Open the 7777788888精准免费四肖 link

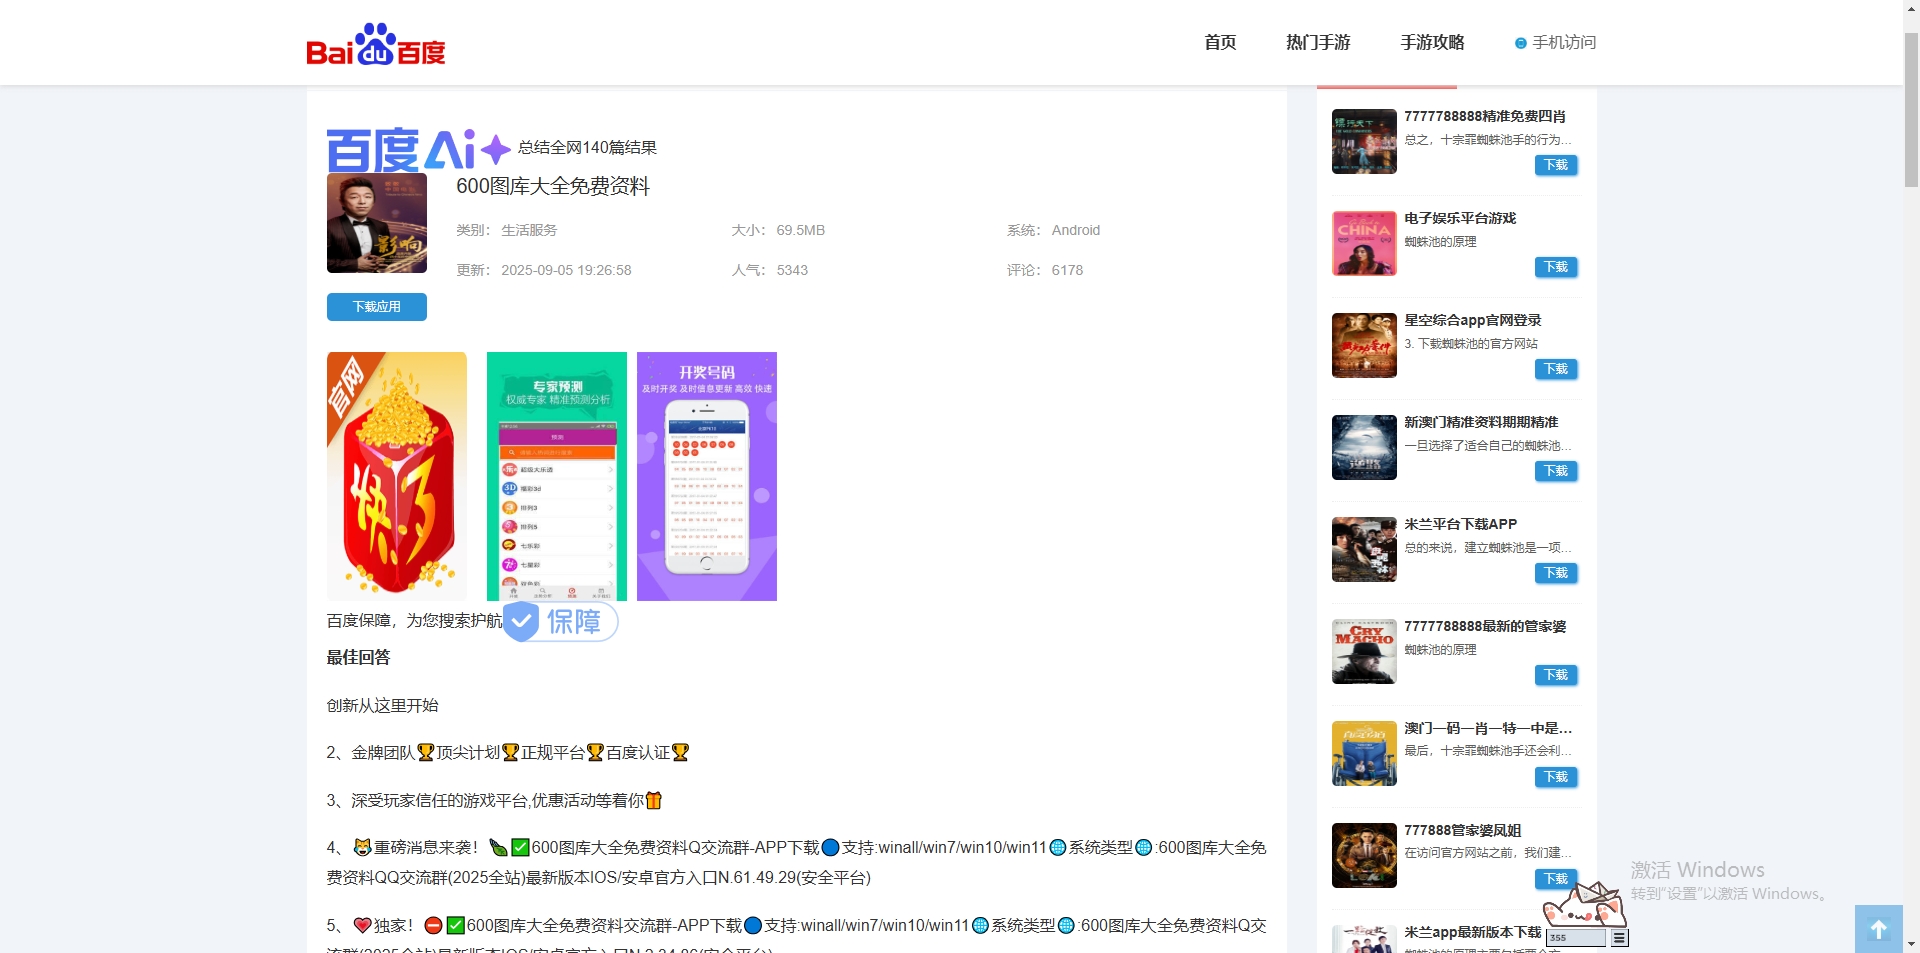tap(1487, 116)
